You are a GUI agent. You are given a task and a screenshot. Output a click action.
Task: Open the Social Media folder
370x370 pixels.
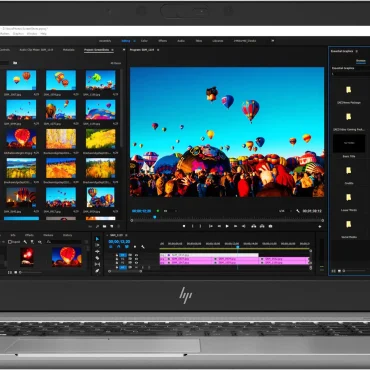click(349, 224)
